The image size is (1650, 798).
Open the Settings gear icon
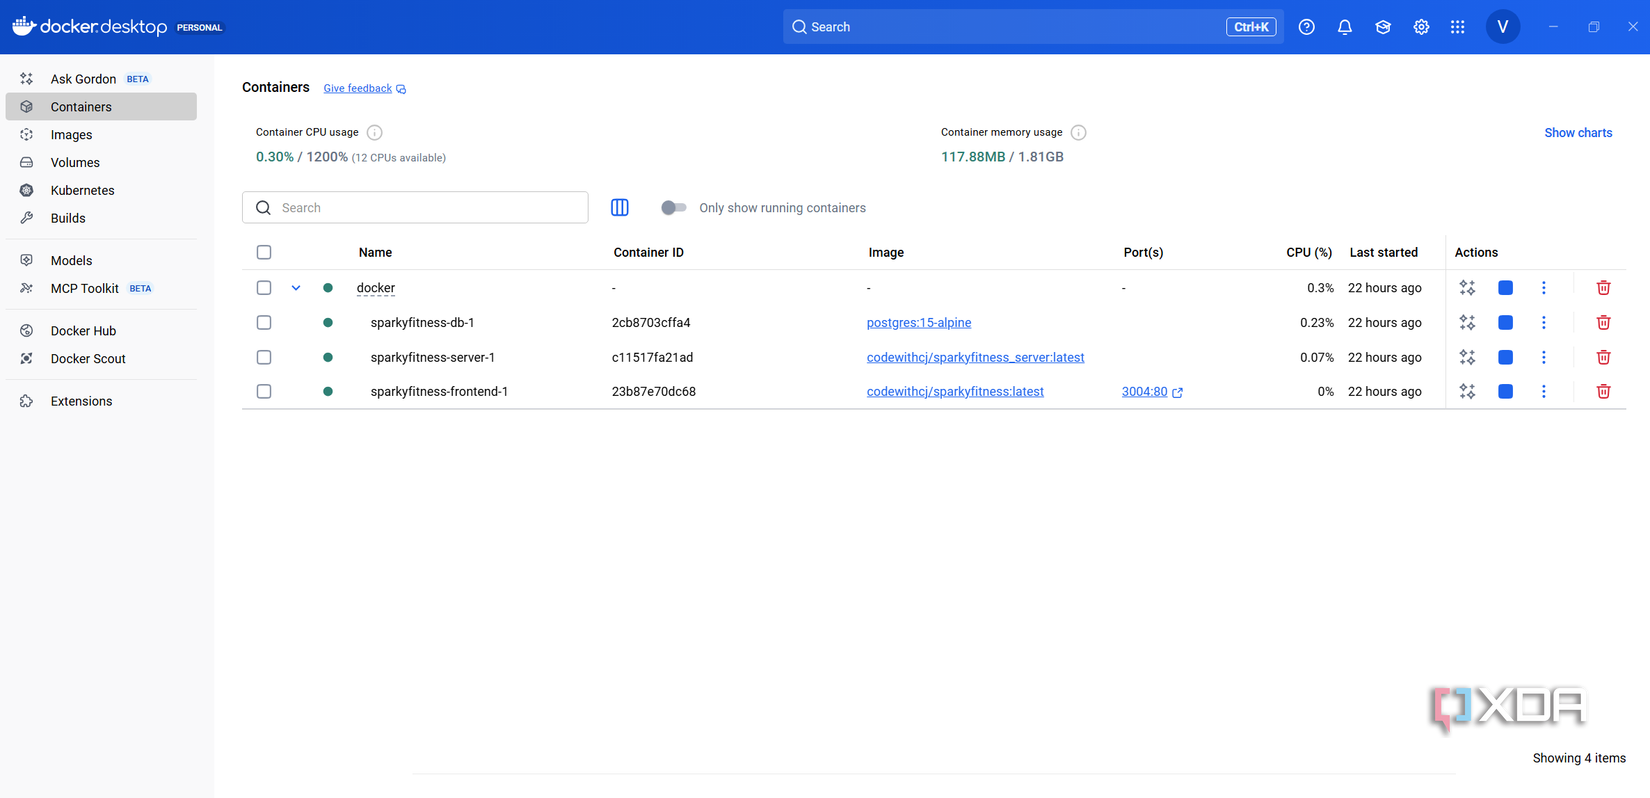pyautogui.click(x=1421, y=27)
